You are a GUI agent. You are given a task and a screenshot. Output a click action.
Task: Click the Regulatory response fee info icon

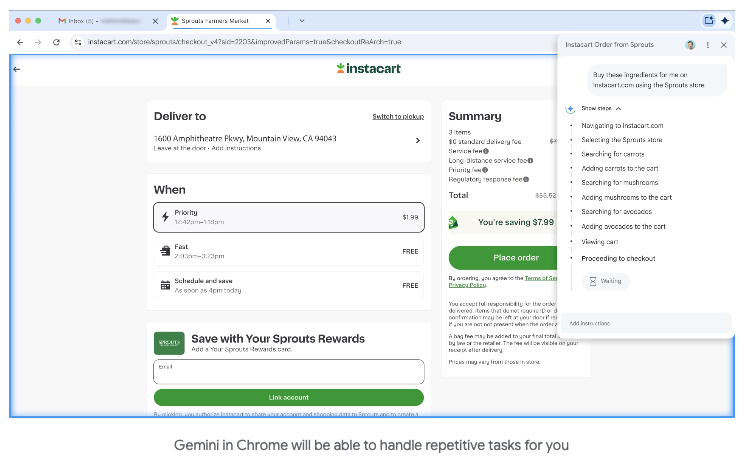[x=527, y=179]
